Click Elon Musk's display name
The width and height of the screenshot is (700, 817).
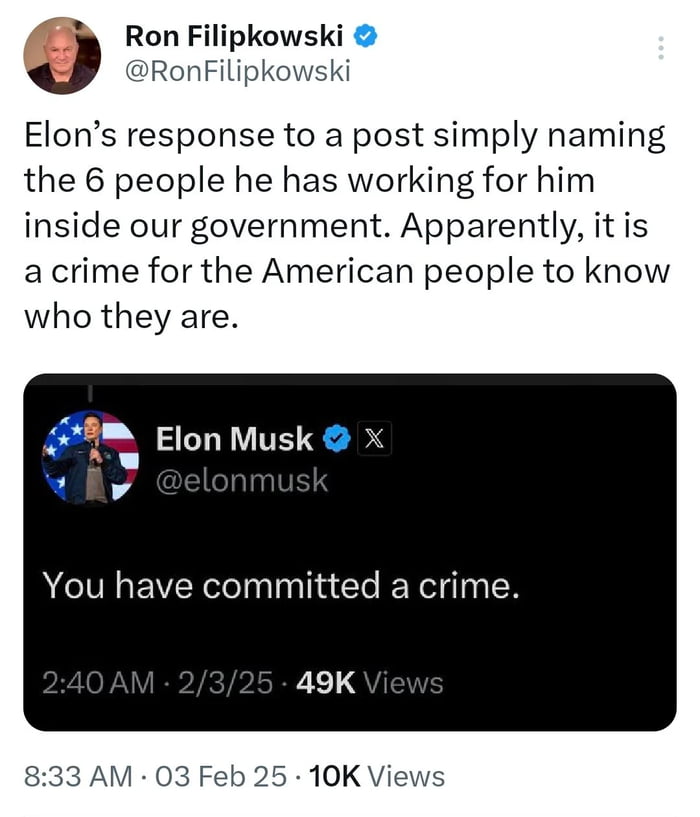point(234,438)
